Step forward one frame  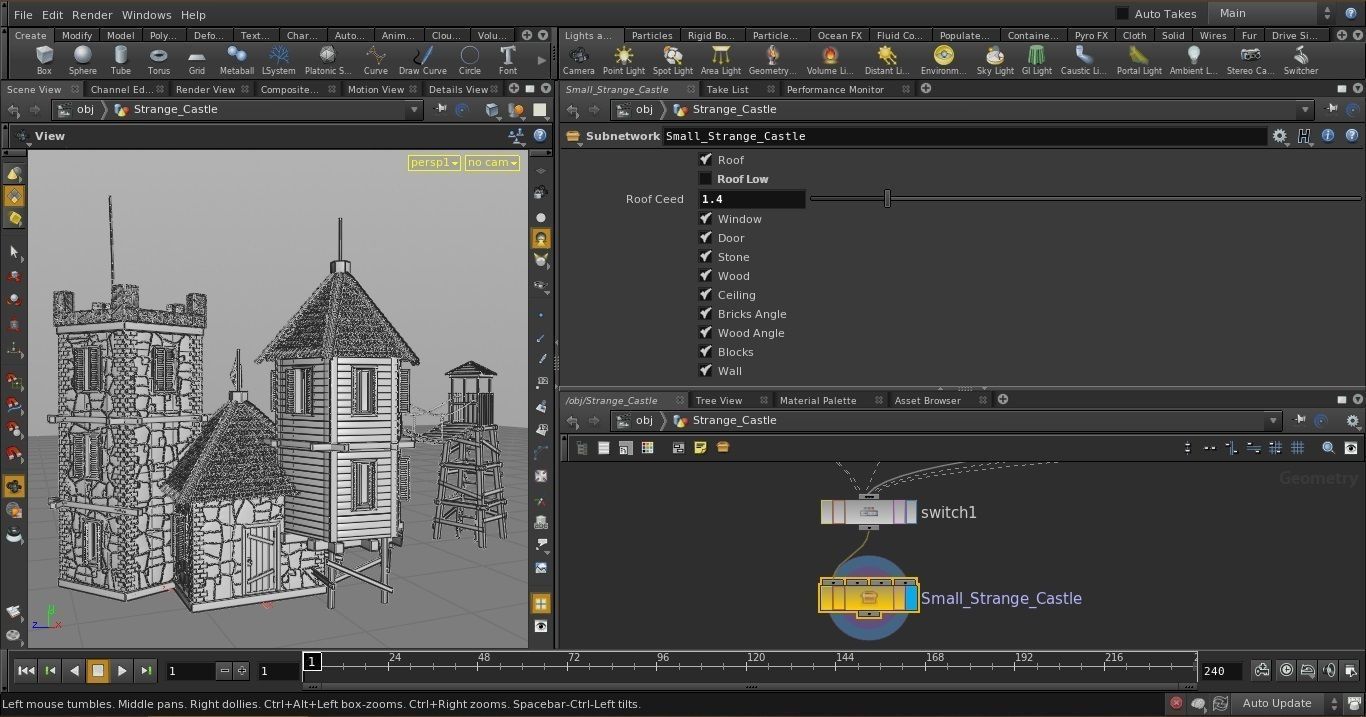pyautogui.click(x=146, y=671)
